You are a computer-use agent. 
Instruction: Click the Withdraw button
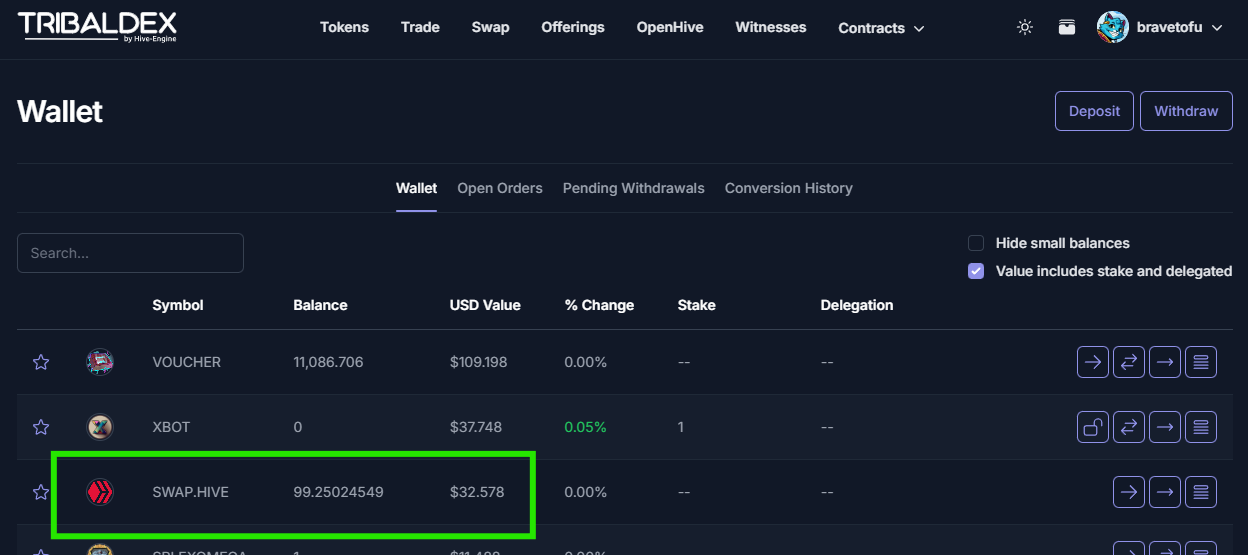1186,111
